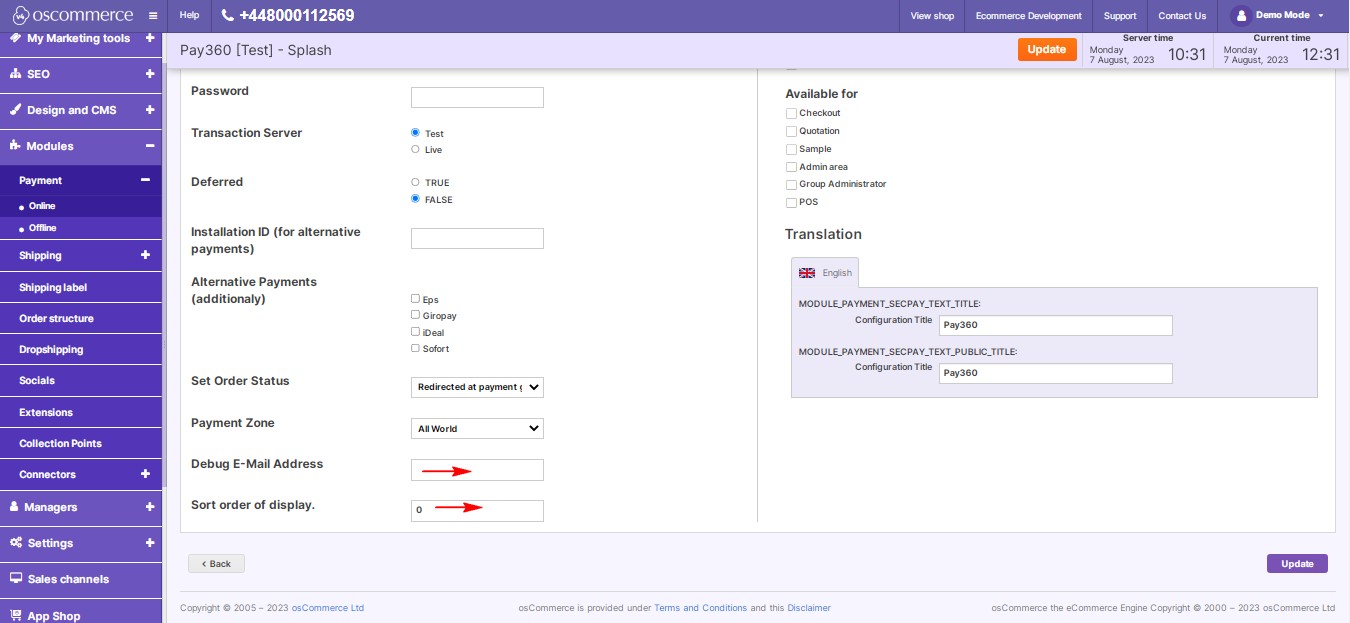Click the Sales channels monitor icon
This screenshot has height=623, width=1350.
pyautogui.click(x=16, y=579)
